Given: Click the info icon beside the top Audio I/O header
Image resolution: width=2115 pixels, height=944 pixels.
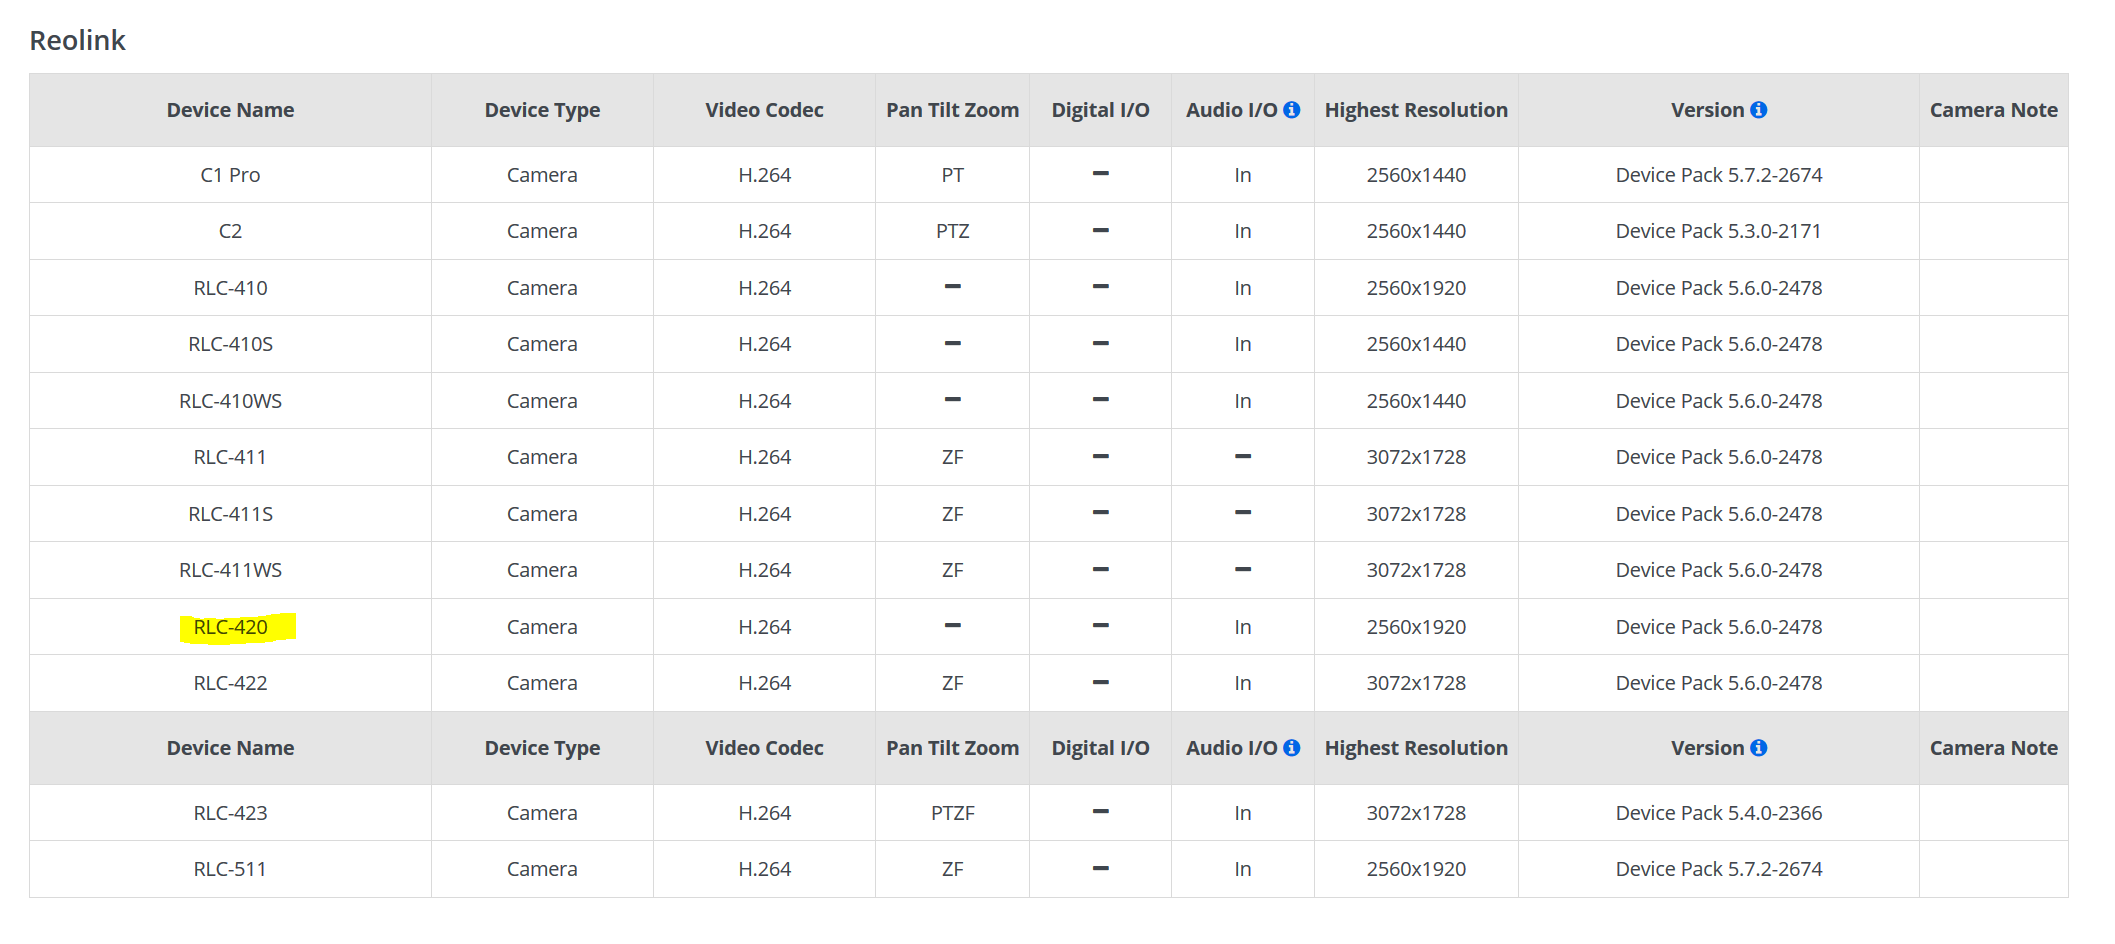Looking at the screenshot, I should click(x=1291, y=110).
